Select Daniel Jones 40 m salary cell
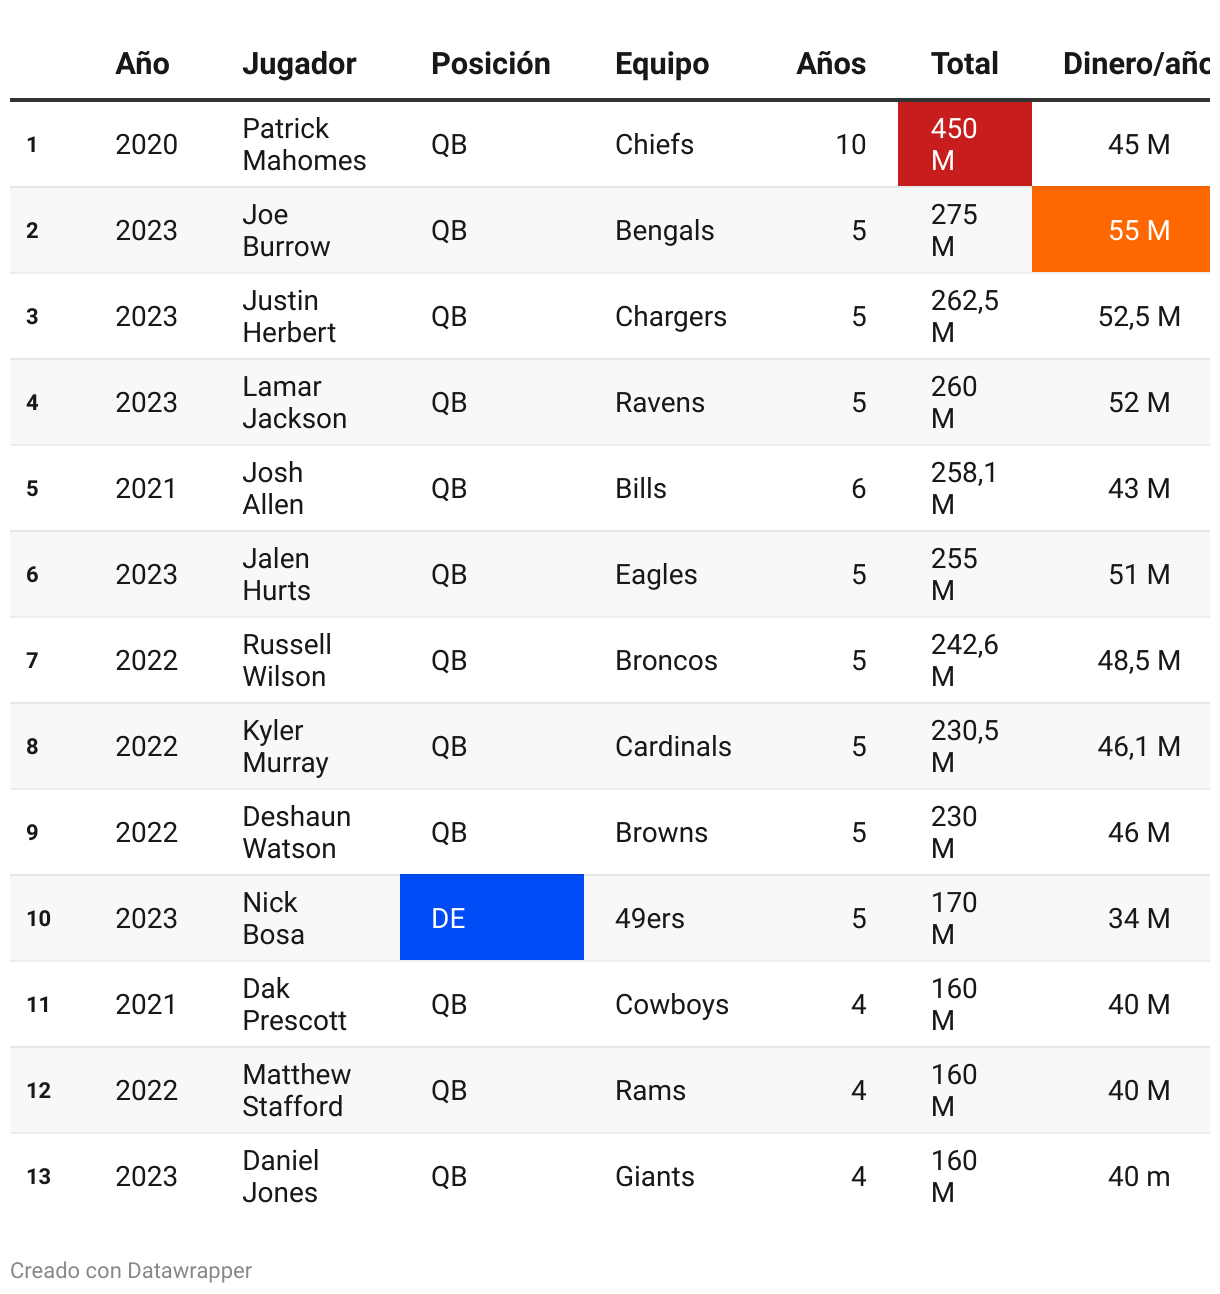This screenshot has width=1220, height=1294. pos(1139,1176)
